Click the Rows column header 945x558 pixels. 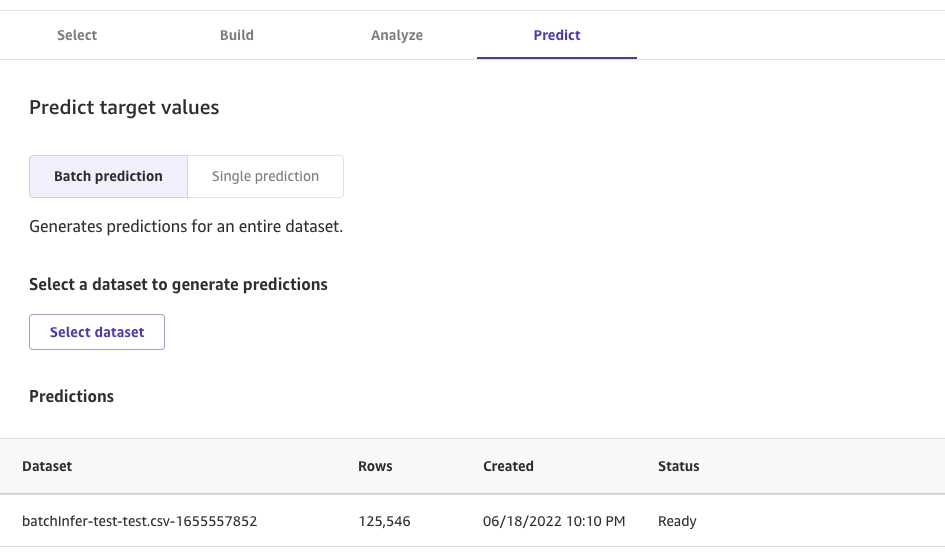tap(375, 466)
